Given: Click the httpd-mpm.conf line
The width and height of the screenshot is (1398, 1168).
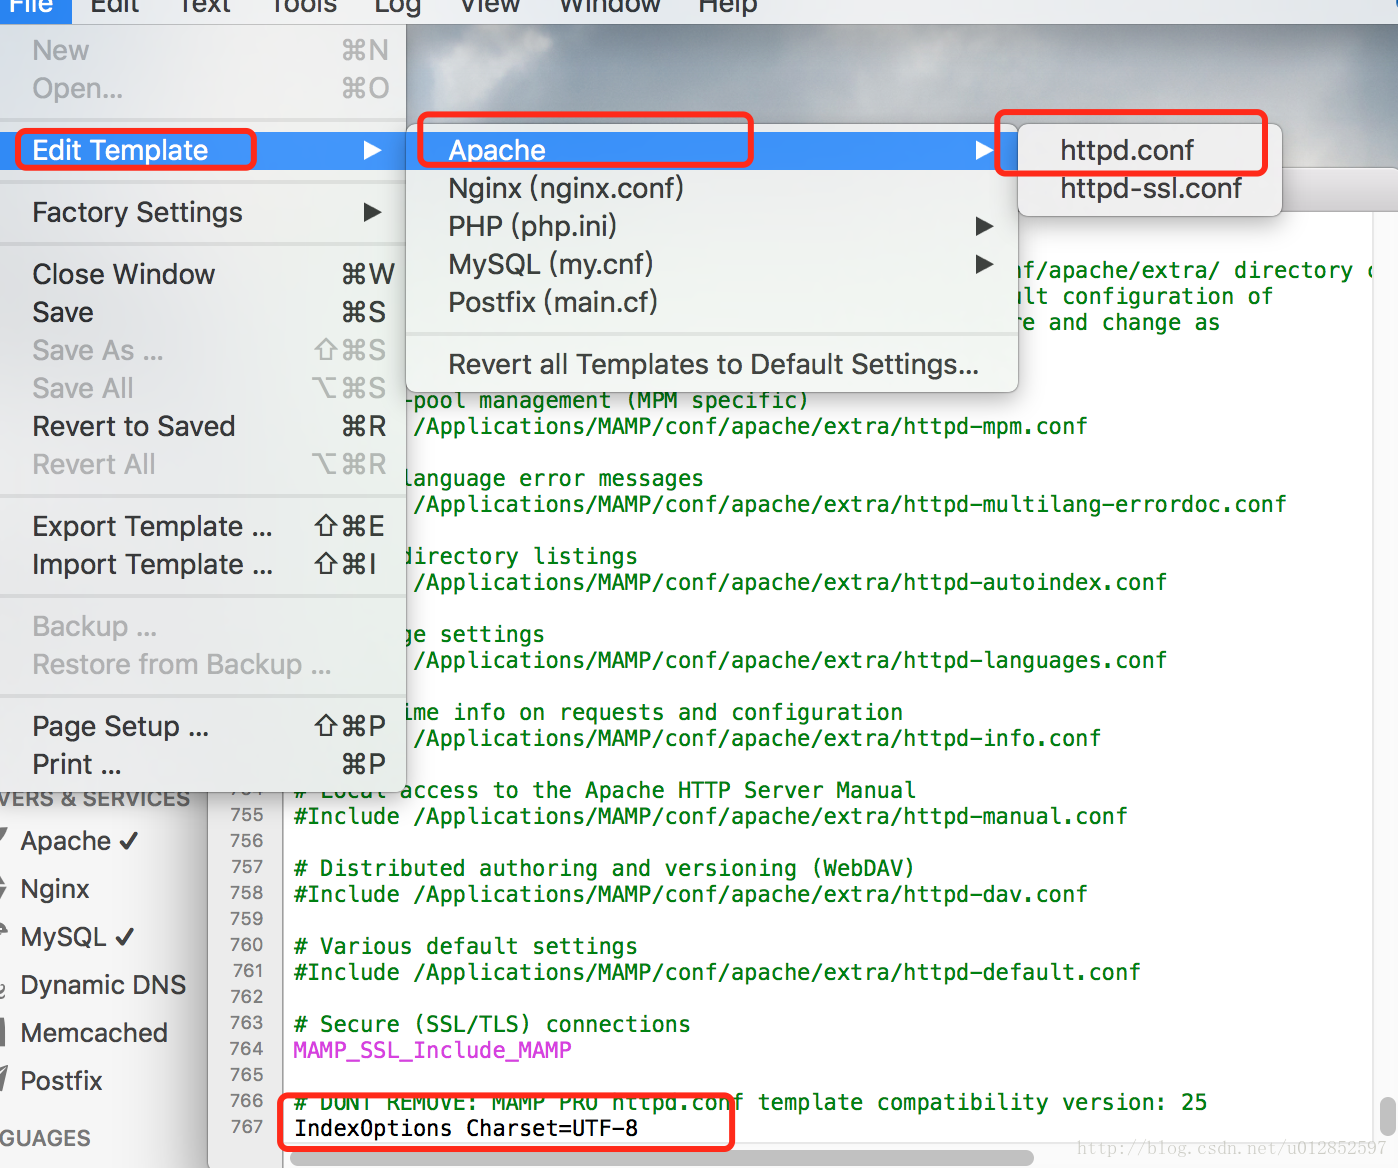Looking at the screenshot, I should (750, 426).
